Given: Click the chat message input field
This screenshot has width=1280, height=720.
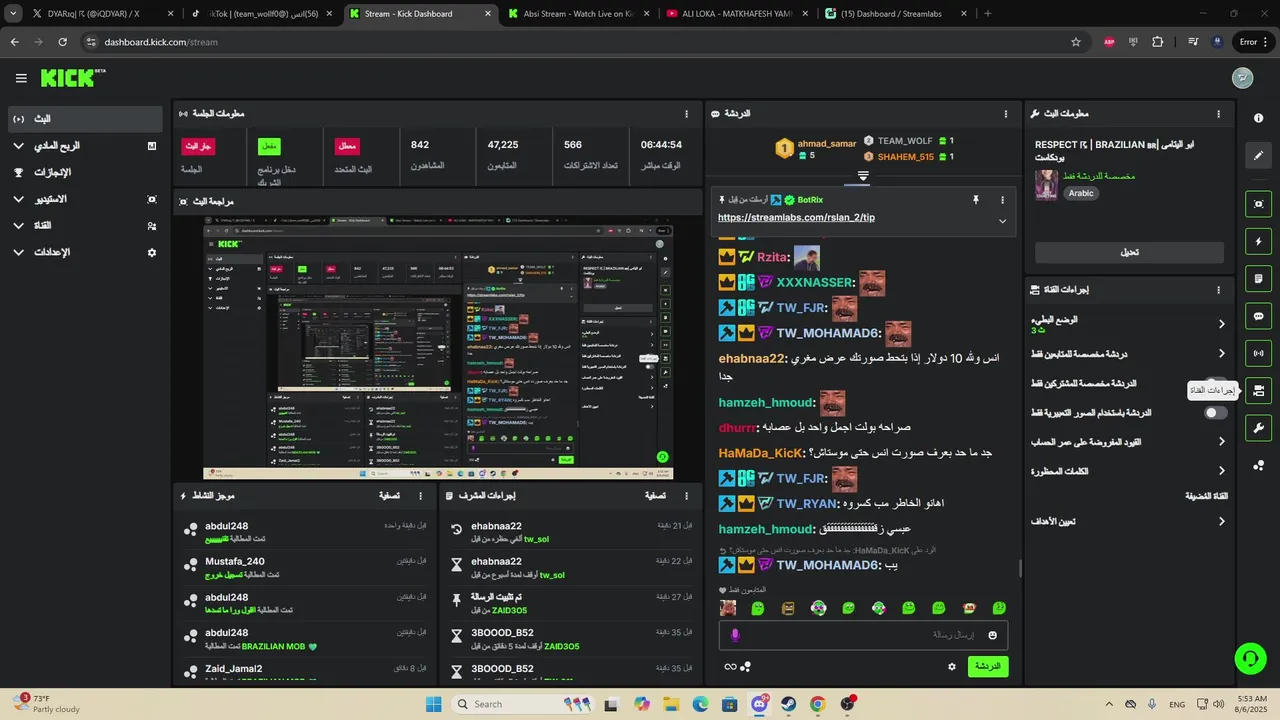Looking at the screenshot, I should pos(863,635).
